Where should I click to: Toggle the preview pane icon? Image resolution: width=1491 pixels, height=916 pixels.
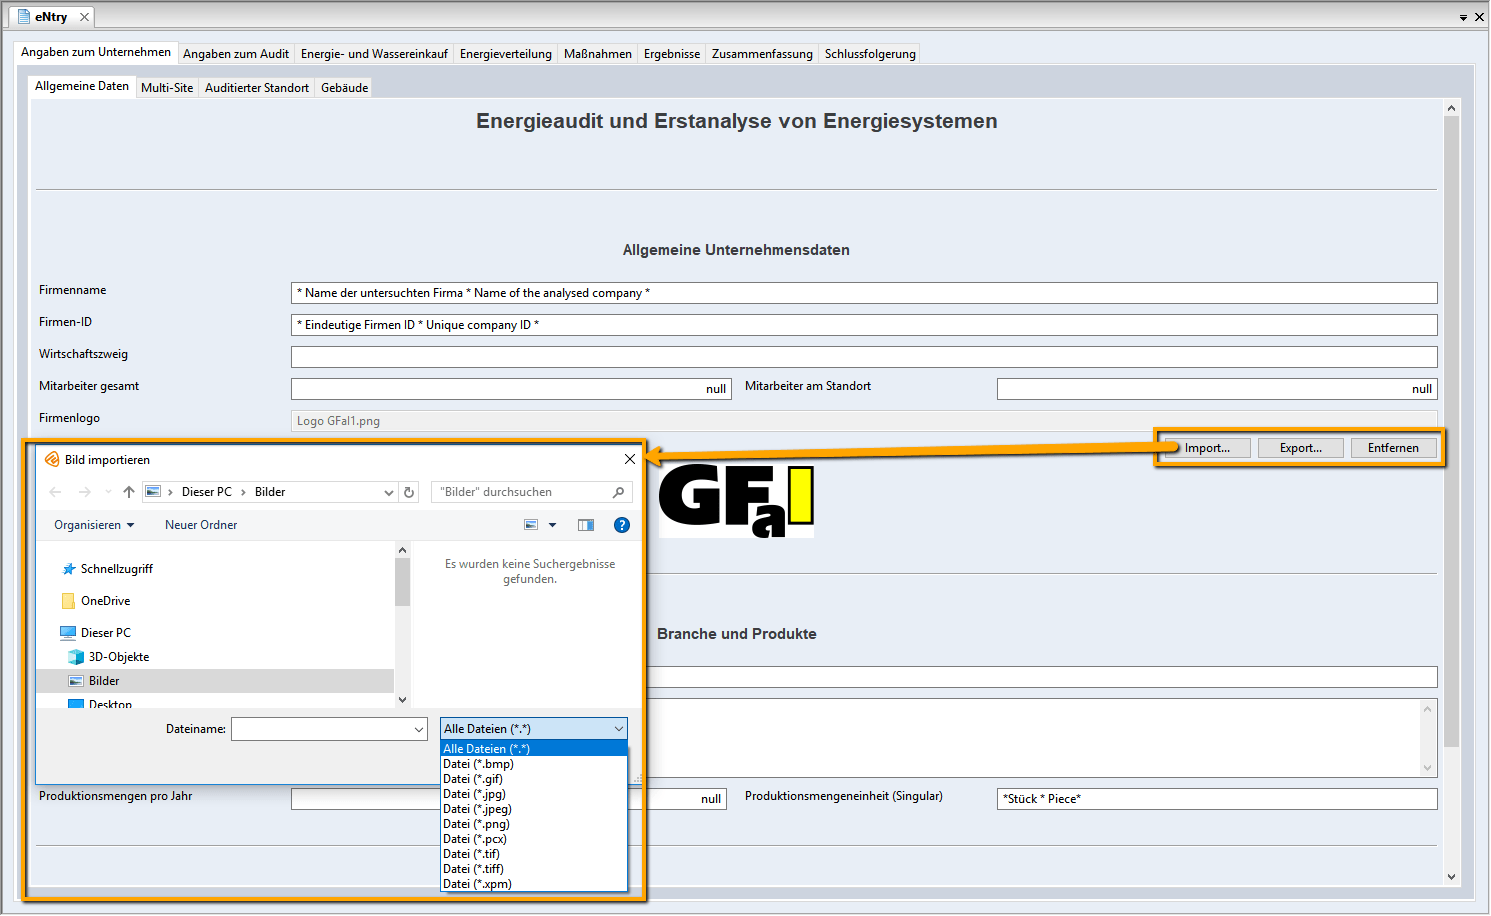click(586, 525)
